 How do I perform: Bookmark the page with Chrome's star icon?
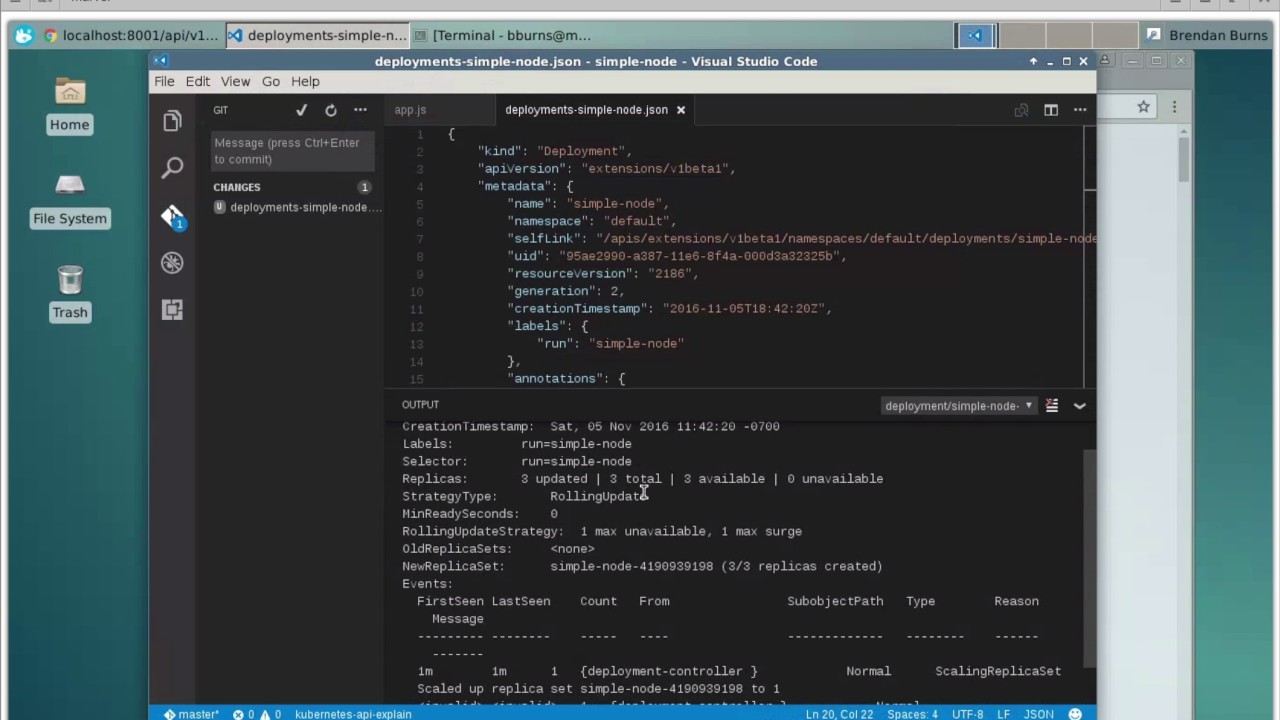(x=1143, y=107)
